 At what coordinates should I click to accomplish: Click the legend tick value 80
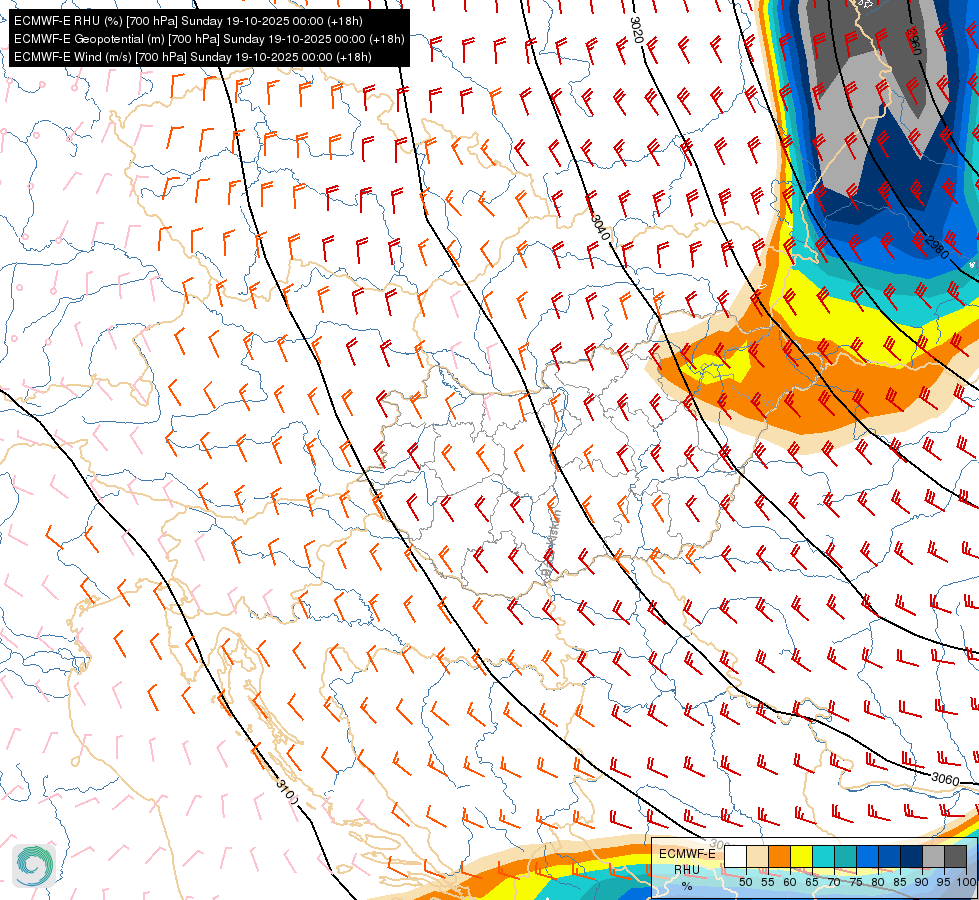click(878, 882)
